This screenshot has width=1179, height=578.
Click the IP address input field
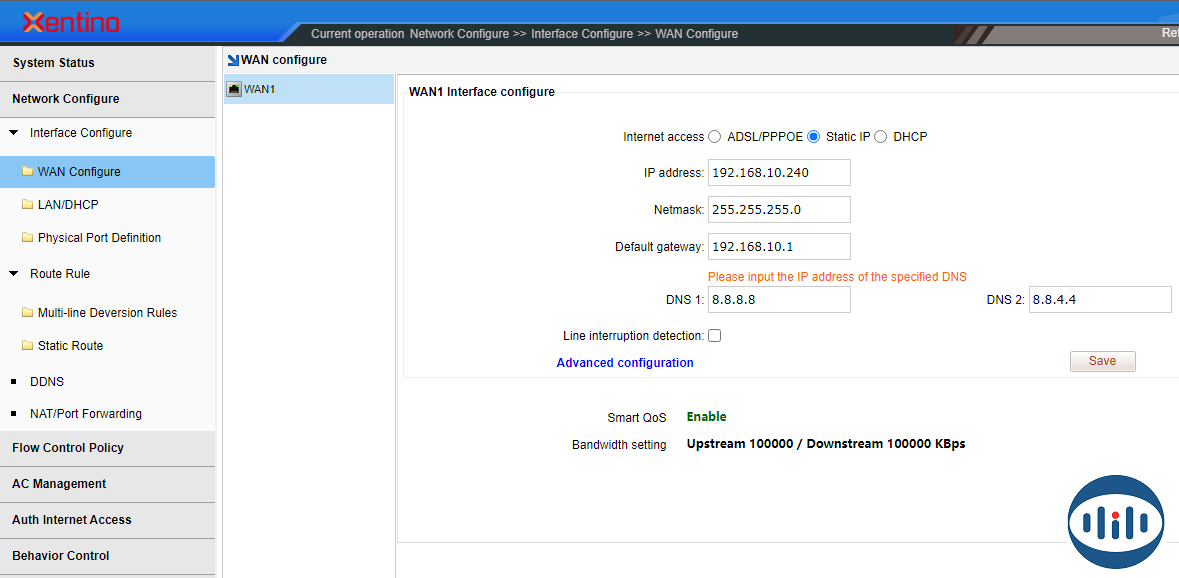pyautogui.click(x=779, y=173)
